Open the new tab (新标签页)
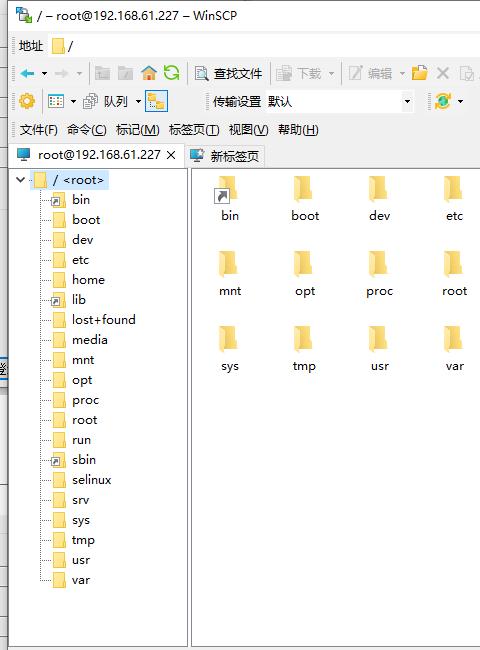Image resolution: width=480 pixels, height=650 pixels. click(225, 156)
